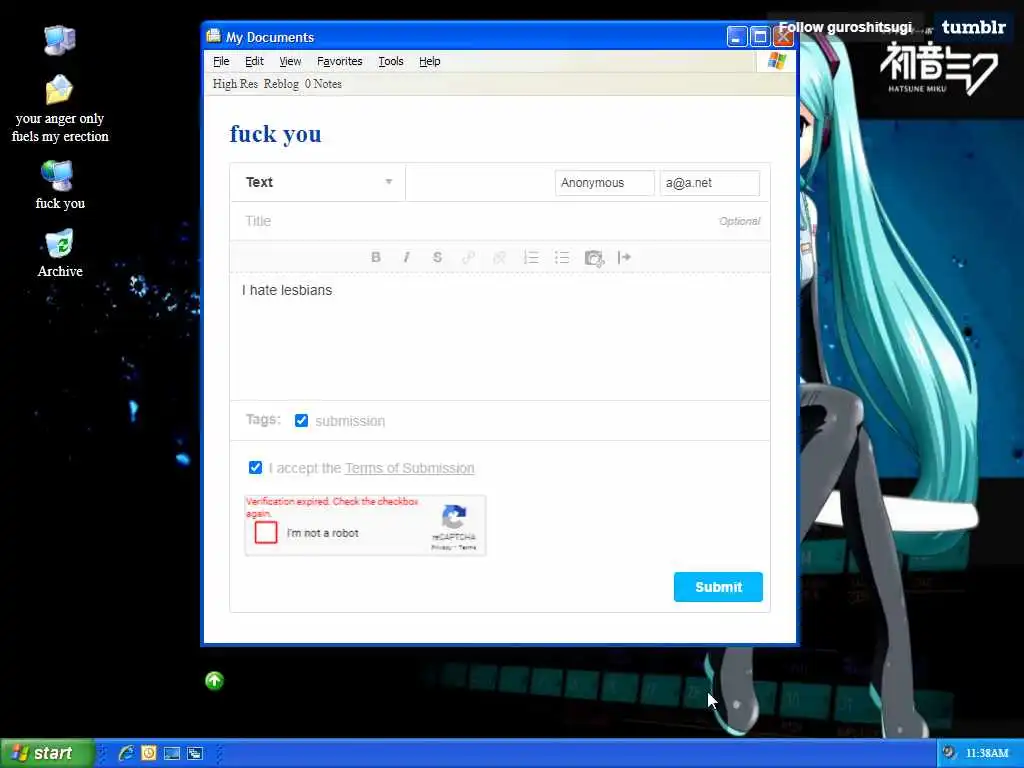Screen dimensions: 1024x768
Task: Open the Help menu
Action: pos(430,61)
